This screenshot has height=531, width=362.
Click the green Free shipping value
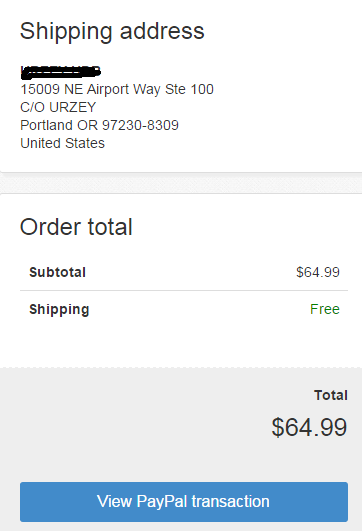324,309
